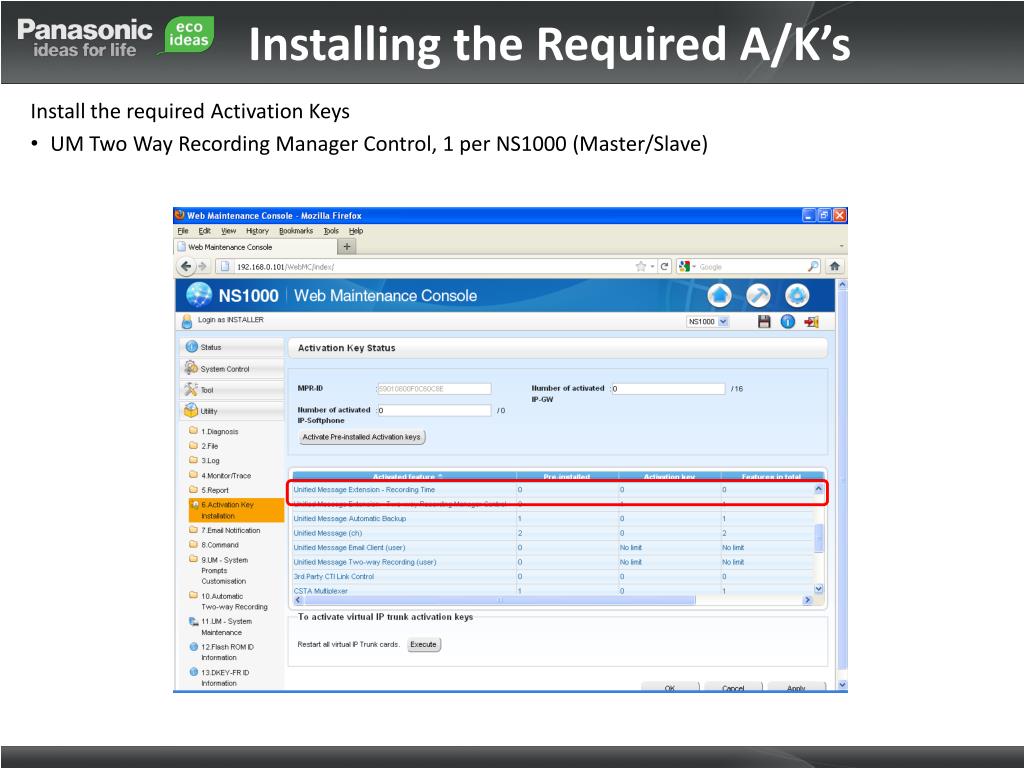Viewport: 1024px width, 768px height.
Task: Click the OK button
Action: [670, 688]
